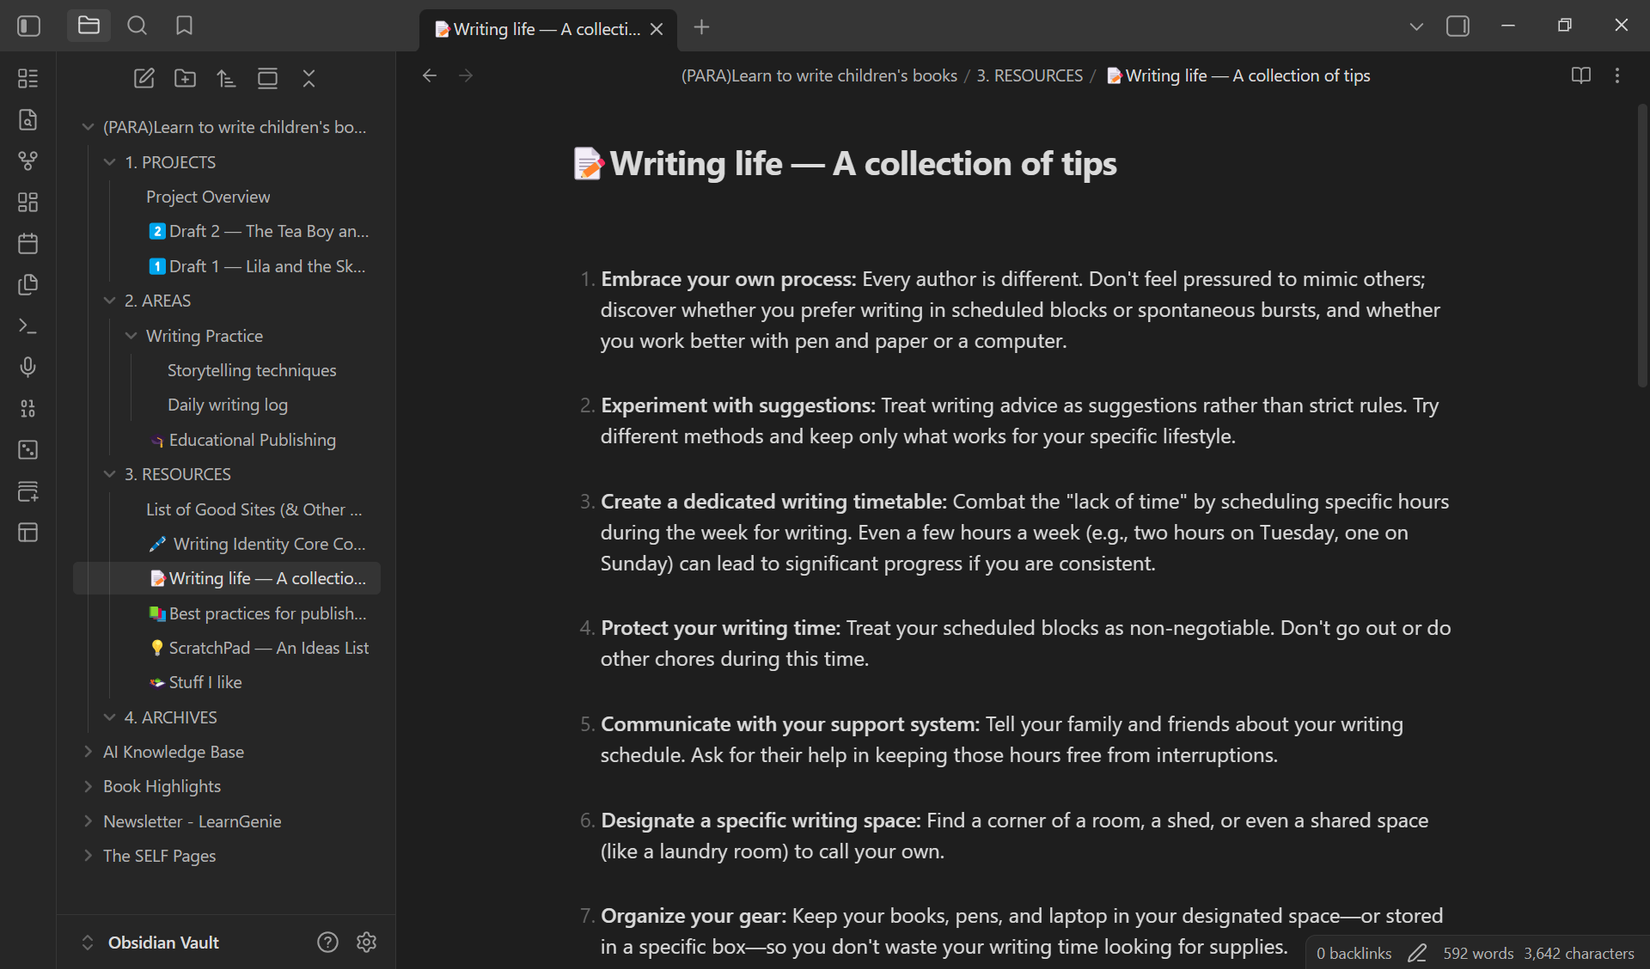The image size is (1650, 969).
Task: Click the 3. RESOURCES breadcrumb link
Action: pyautogui.click(x=1029, y=76)
